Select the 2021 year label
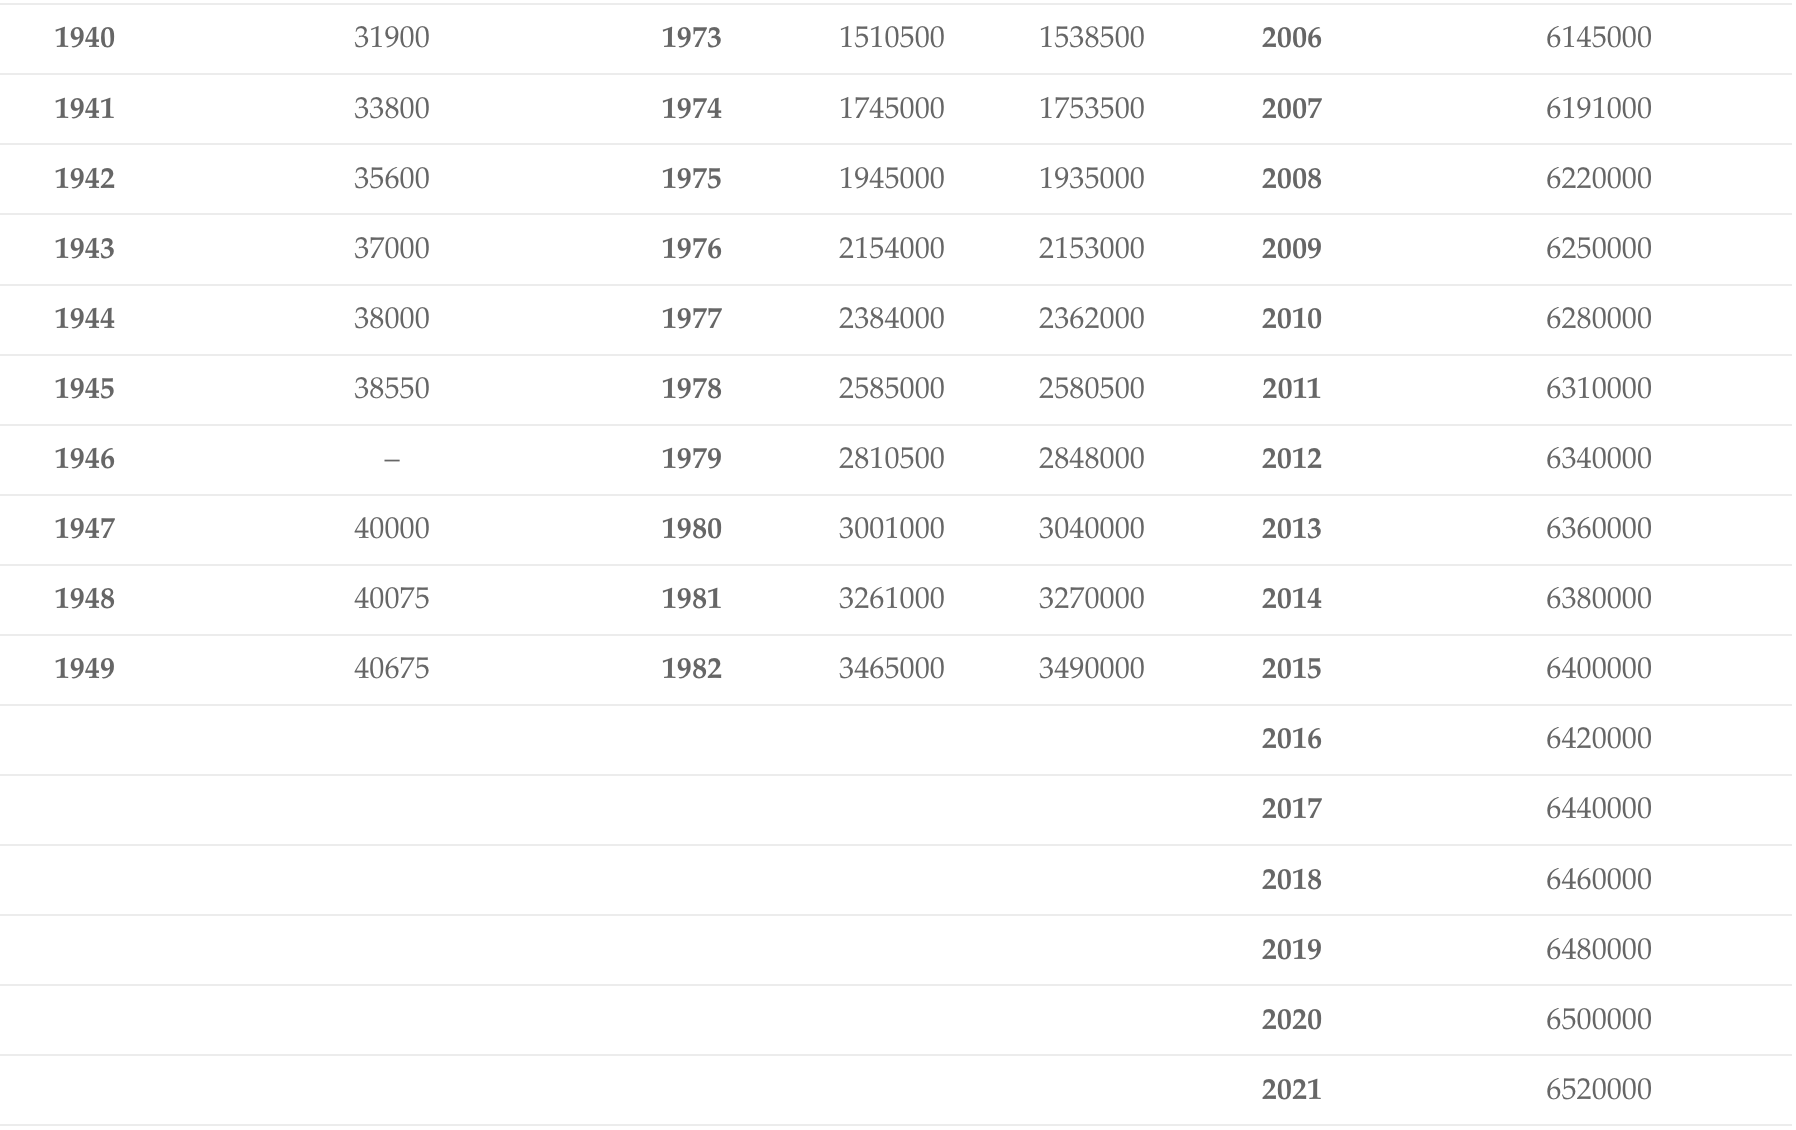Image resolution: width=1796 pixels, height=1130 pixels. coord(1291,1089)
